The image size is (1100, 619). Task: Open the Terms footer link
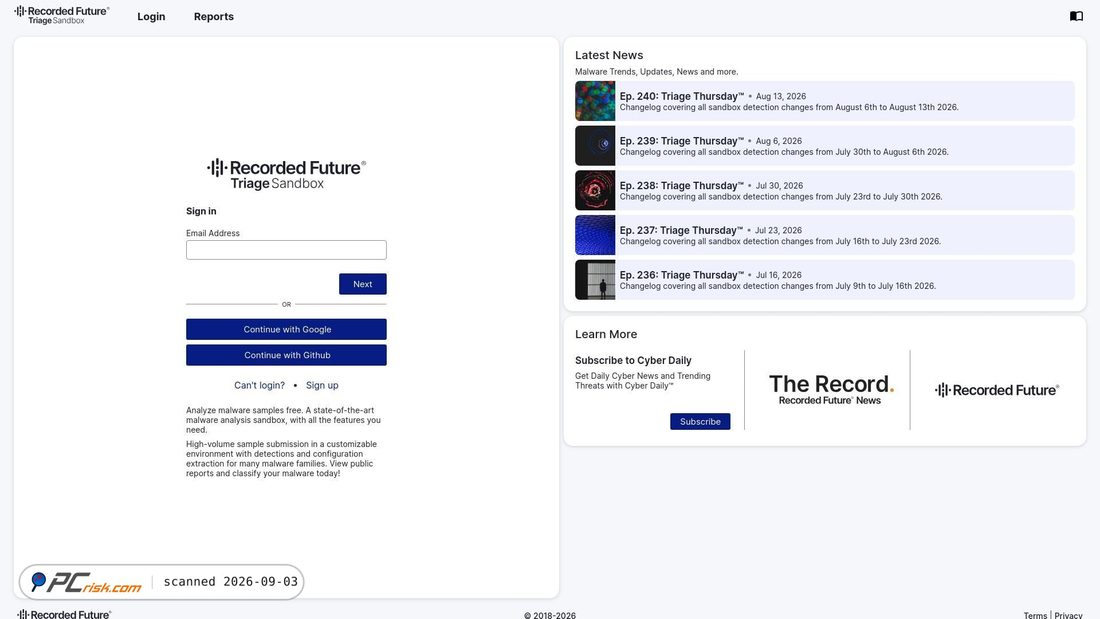tap(1035, 615)
